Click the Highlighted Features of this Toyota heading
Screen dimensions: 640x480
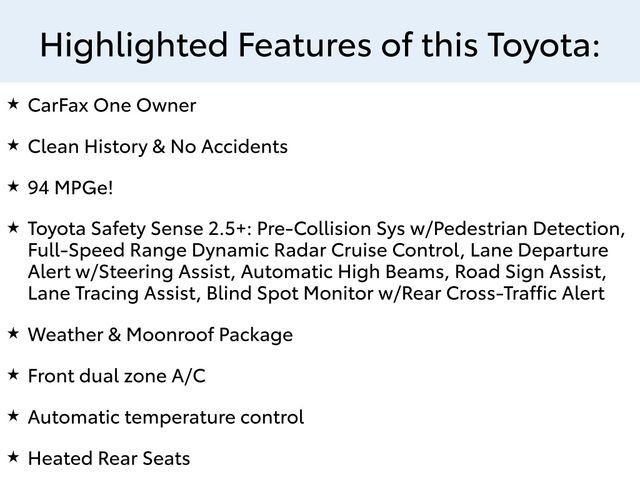[320, 44]
